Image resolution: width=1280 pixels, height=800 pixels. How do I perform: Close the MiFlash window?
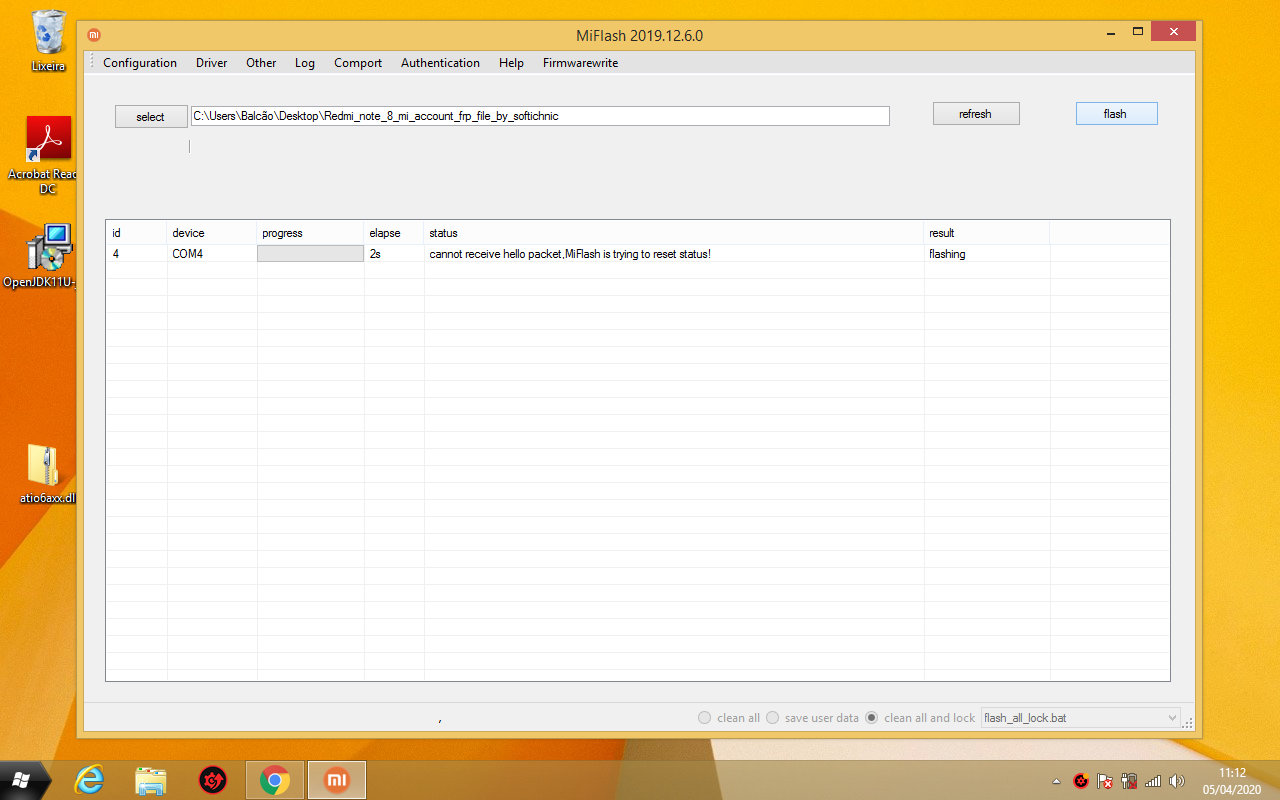(x=1173, y=32)
